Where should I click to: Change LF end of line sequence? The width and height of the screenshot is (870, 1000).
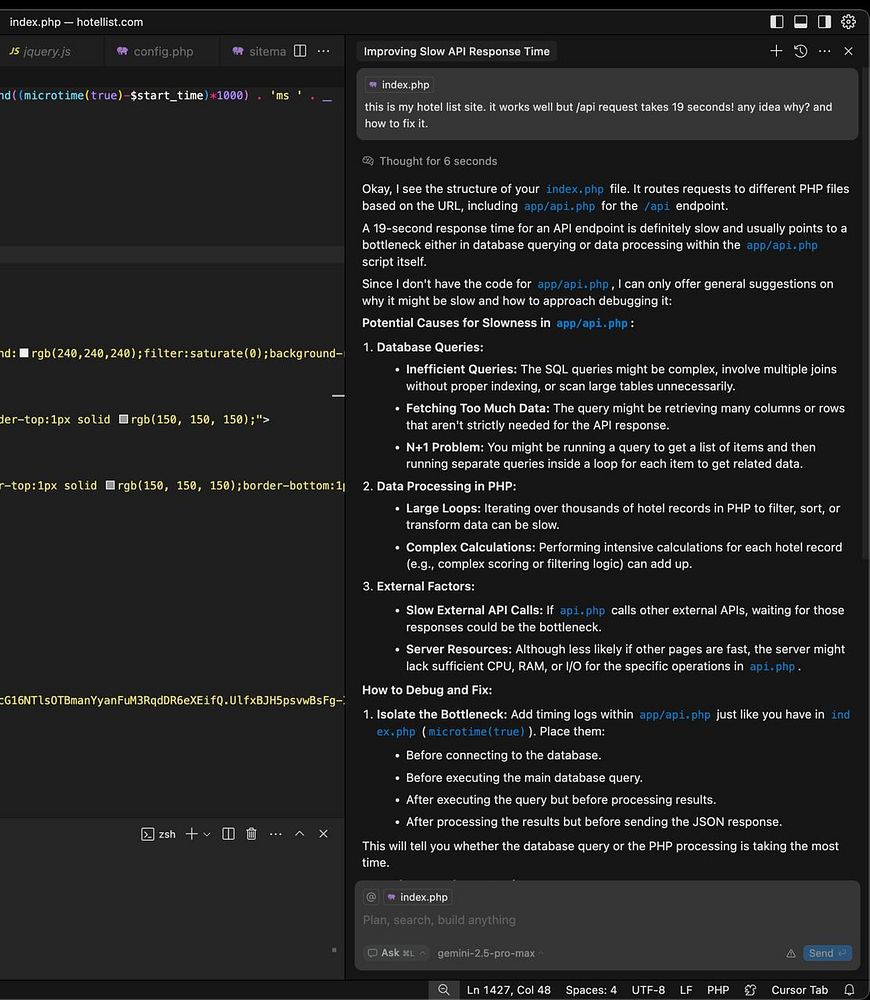pos(686,990)
